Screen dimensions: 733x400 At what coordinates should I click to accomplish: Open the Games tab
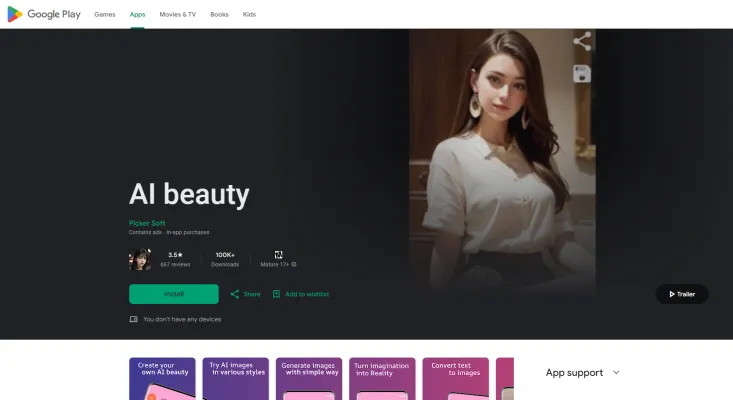[104, 15]
